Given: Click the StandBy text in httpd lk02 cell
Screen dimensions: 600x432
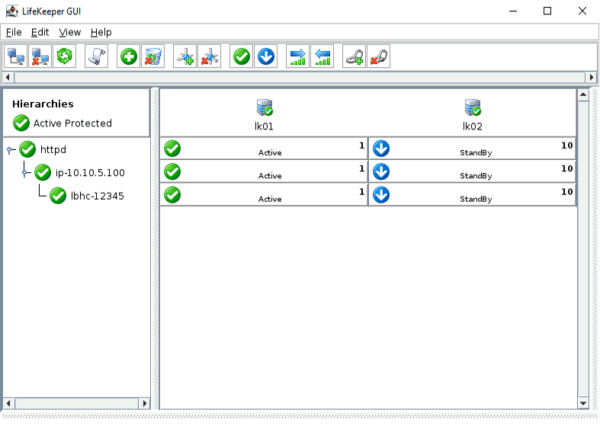Looking at the screenshot, I should pyautogui.click(x=476, y=153).
